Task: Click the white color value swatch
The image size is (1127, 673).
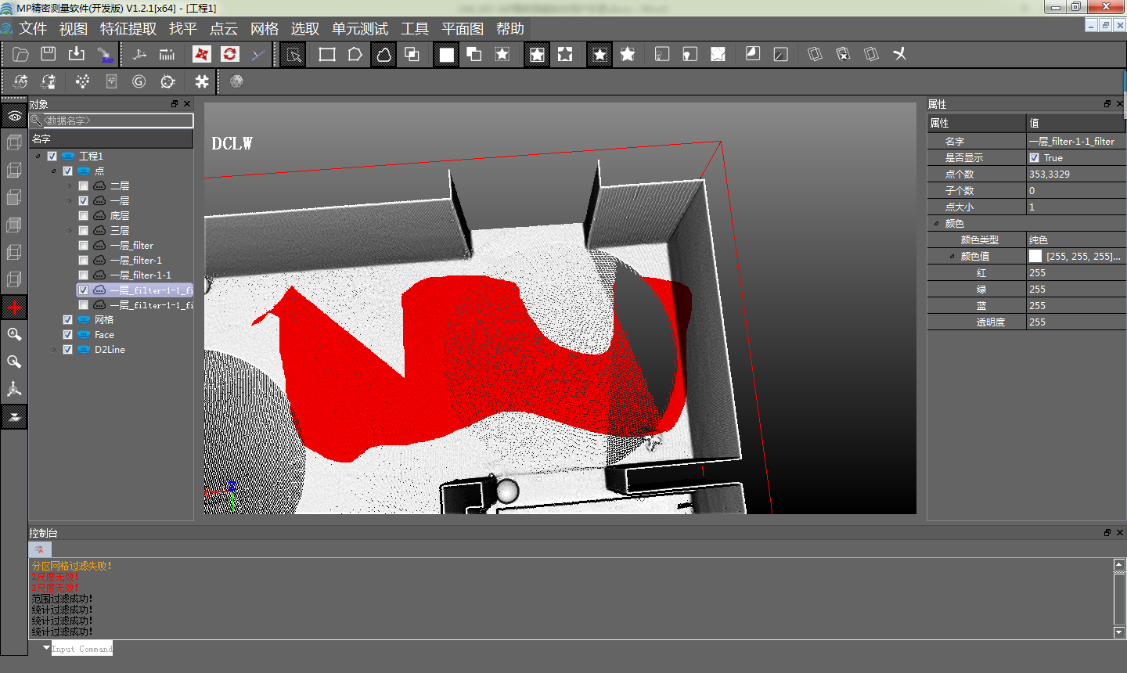Action: point(1035,257)
